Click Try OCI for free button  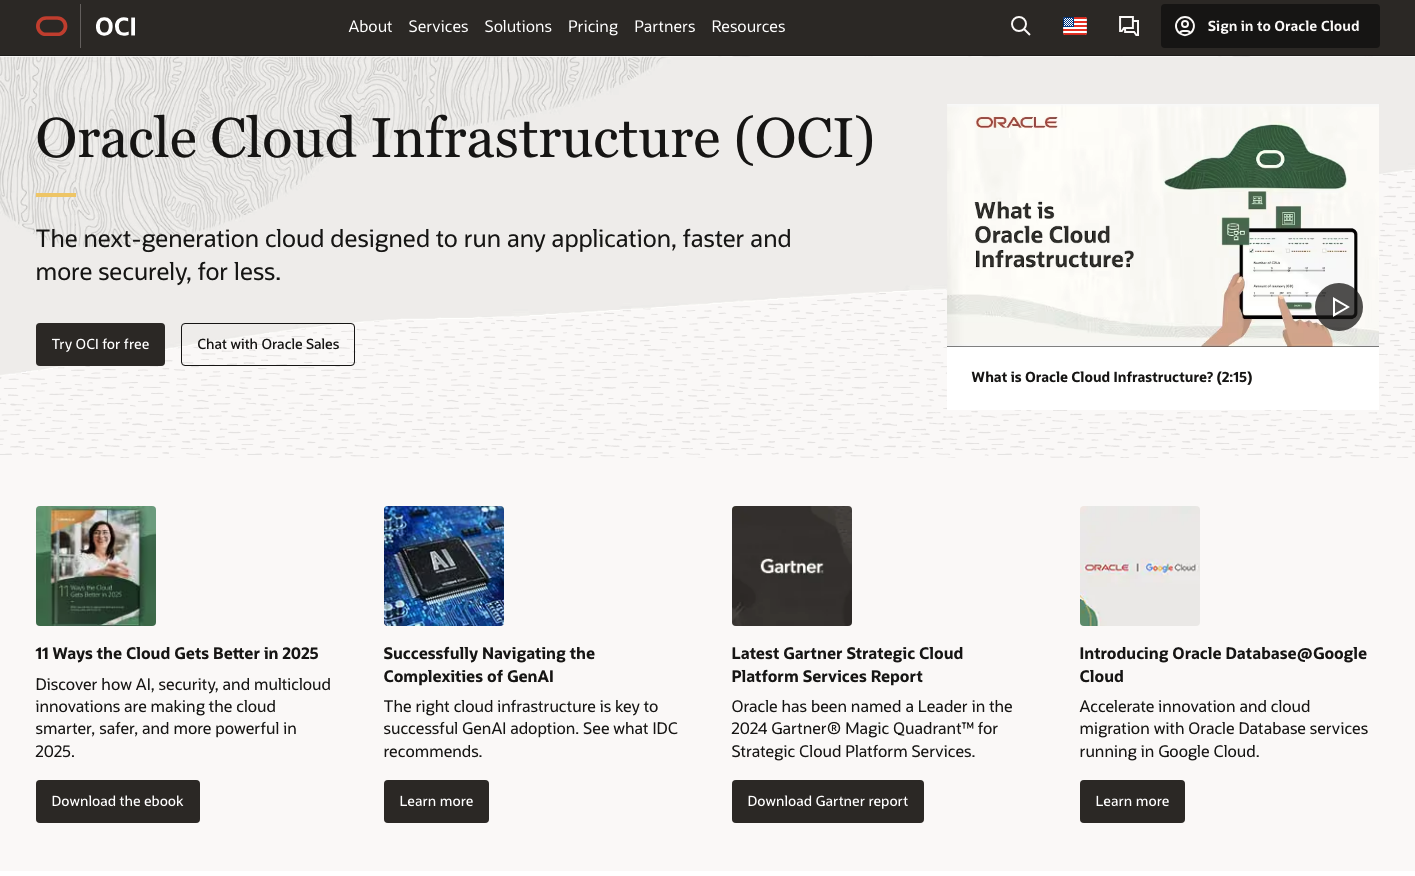point(100,344)
